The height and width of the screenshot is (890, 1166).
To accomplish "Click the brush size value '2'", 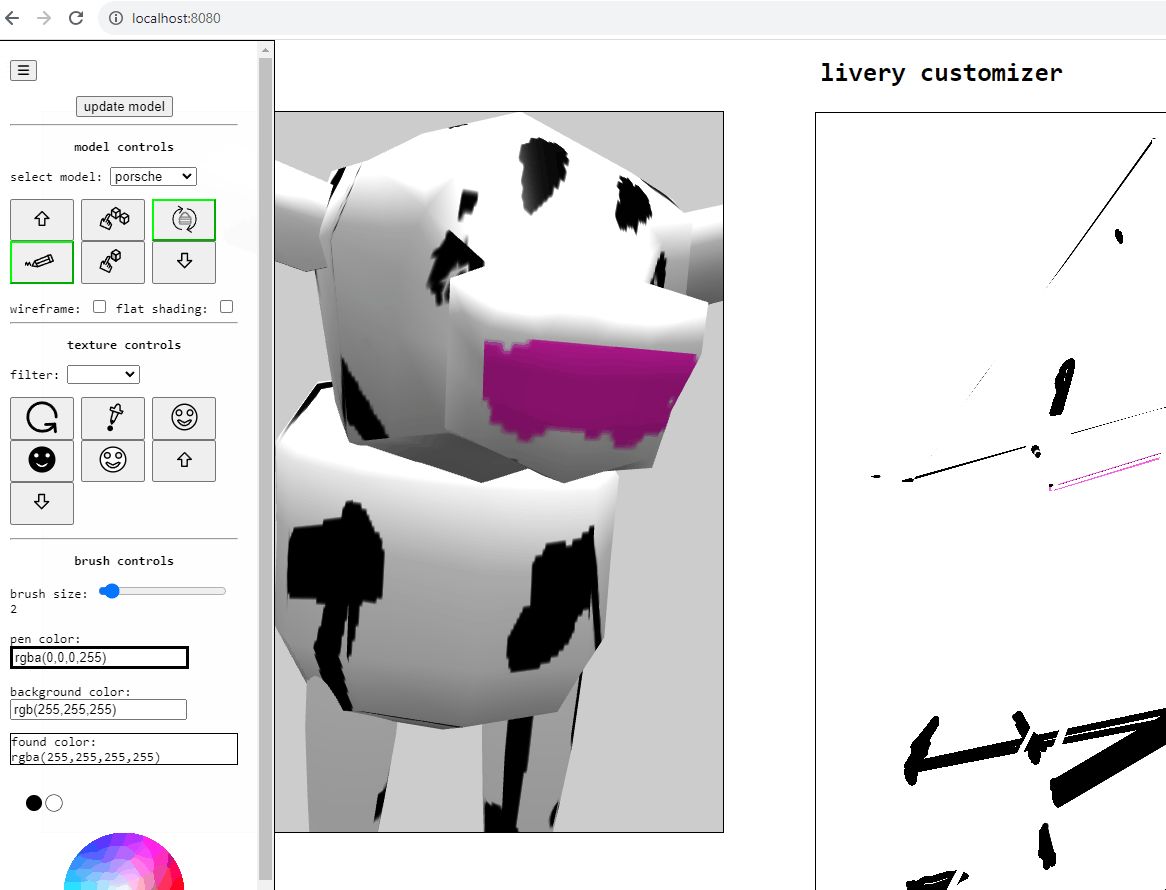I will pyautogui.click(x=13, y=609).
